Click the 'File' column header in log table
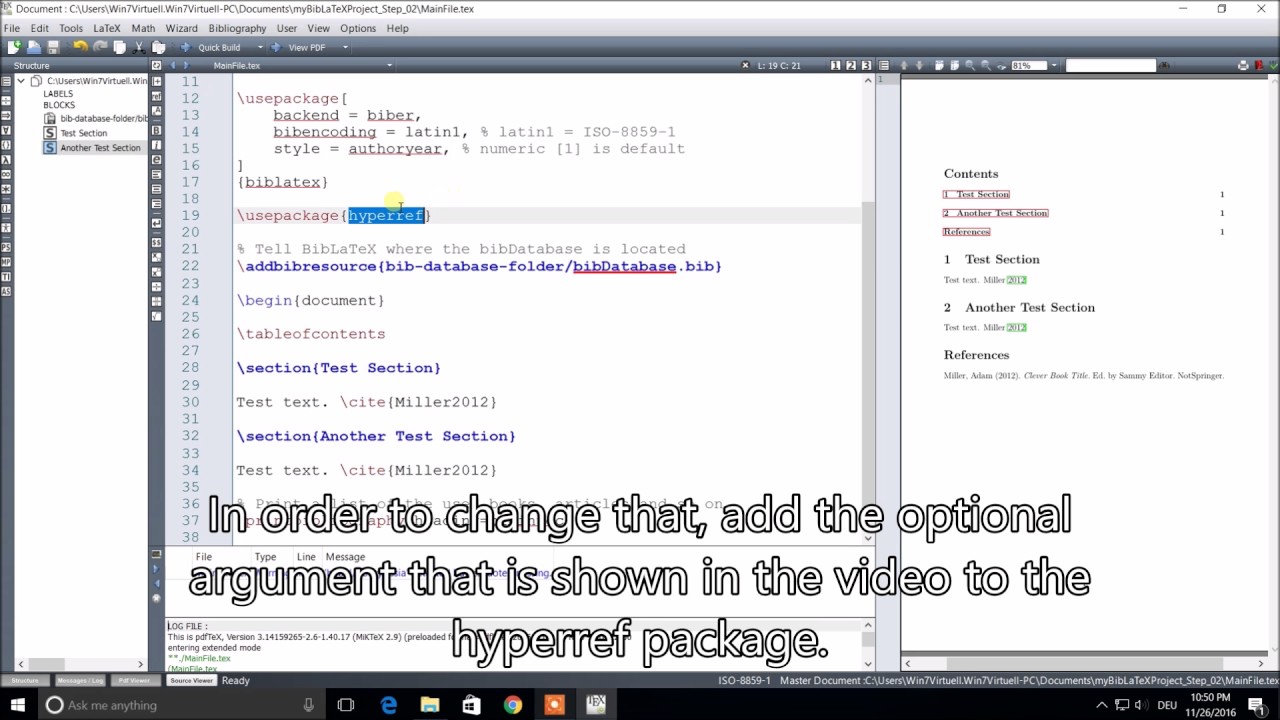This screenshot has height=720, width=1280. pyautogui.click(x=203, y=557)
